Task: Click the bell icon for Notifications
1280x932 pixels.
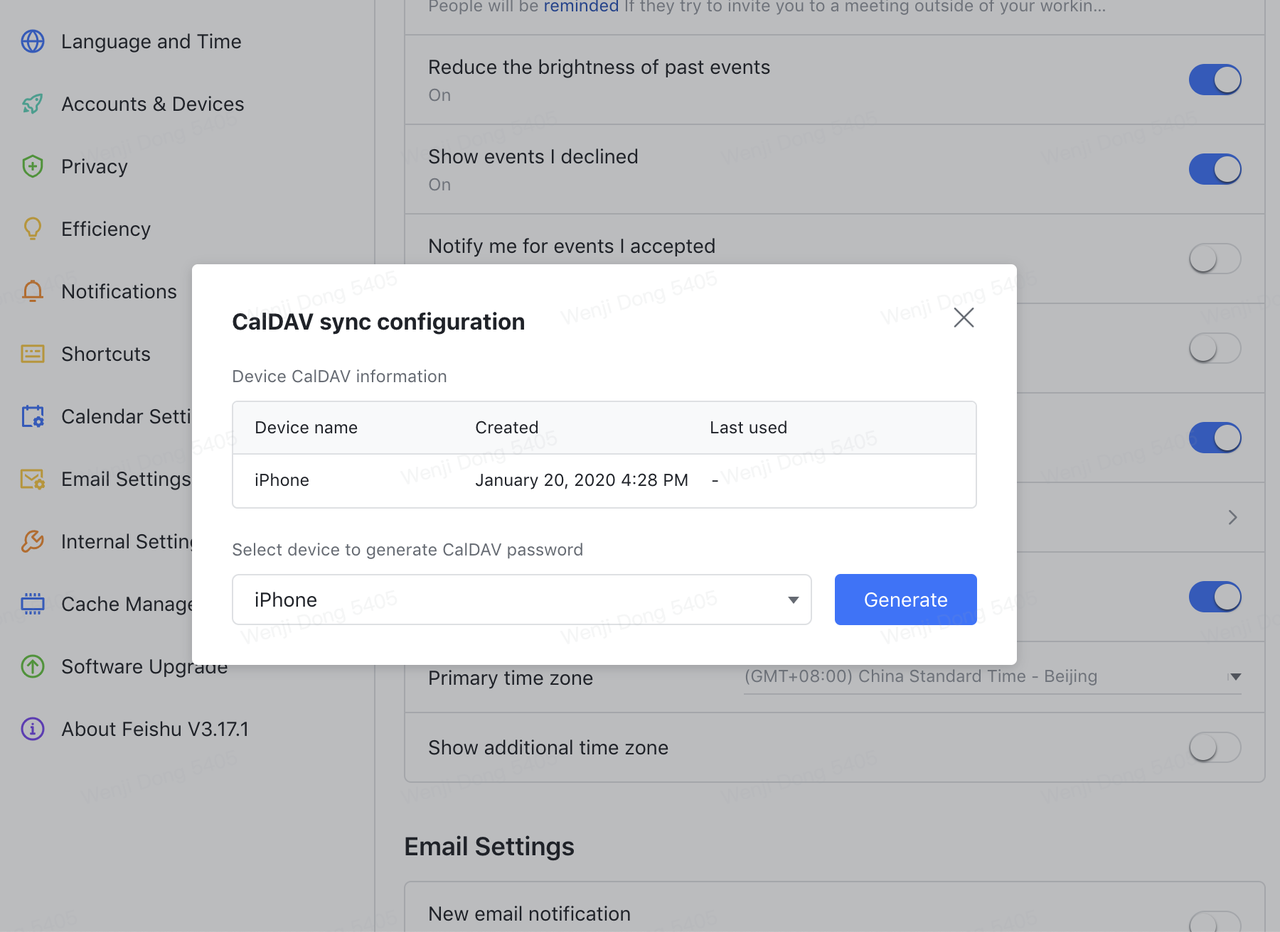Action: coord(33,291)
